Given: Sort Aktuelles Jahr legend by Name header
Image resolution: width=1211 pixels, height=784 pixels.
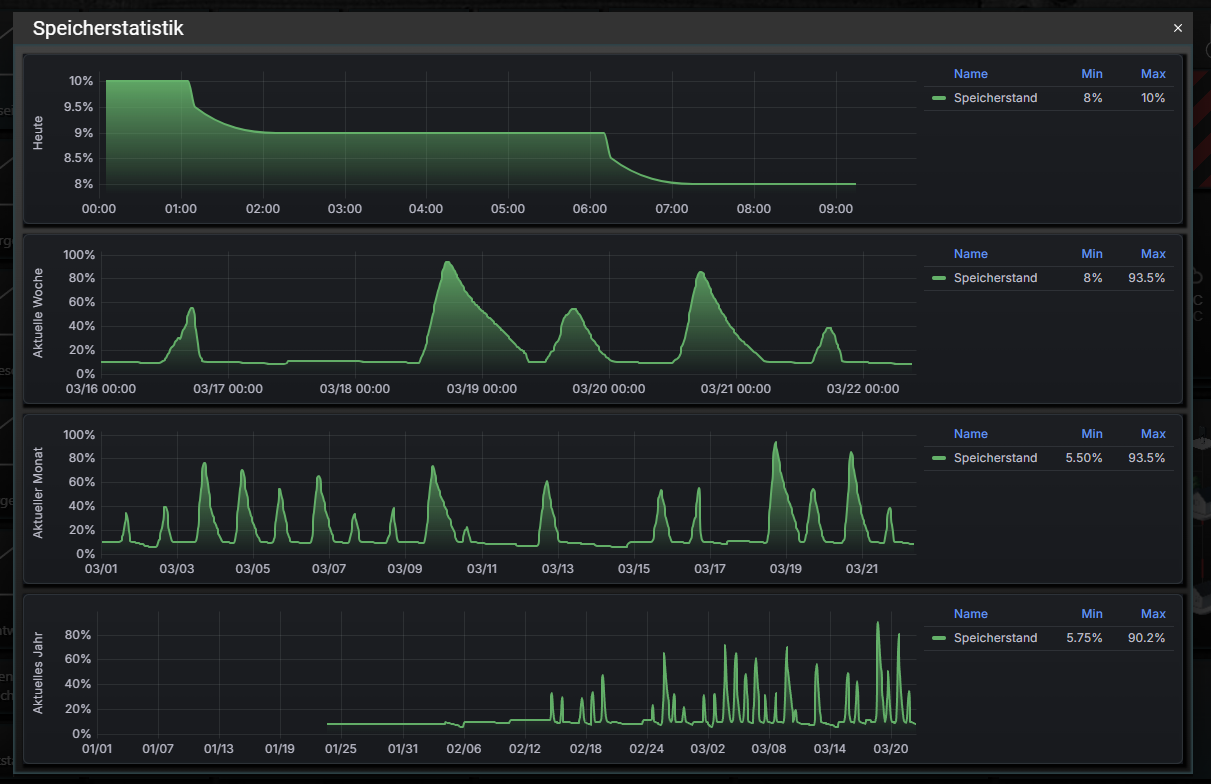Looking at the screenshot, I should tap(970, 614).
